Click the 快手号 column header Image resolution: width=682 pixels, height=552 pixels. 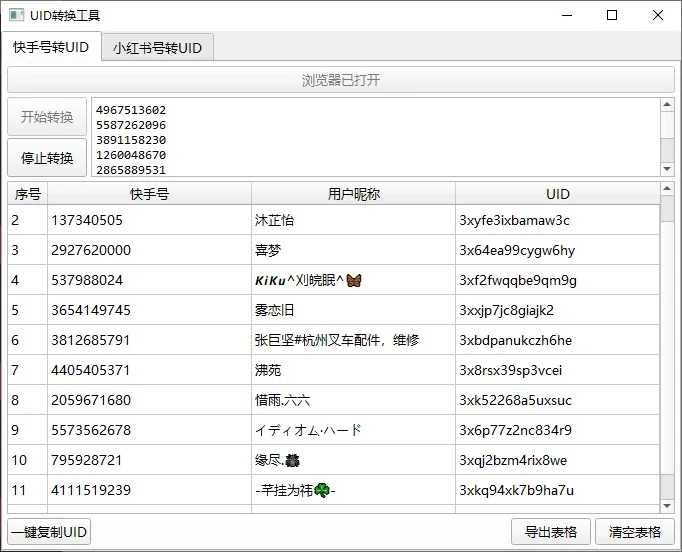tap(149, 194)
